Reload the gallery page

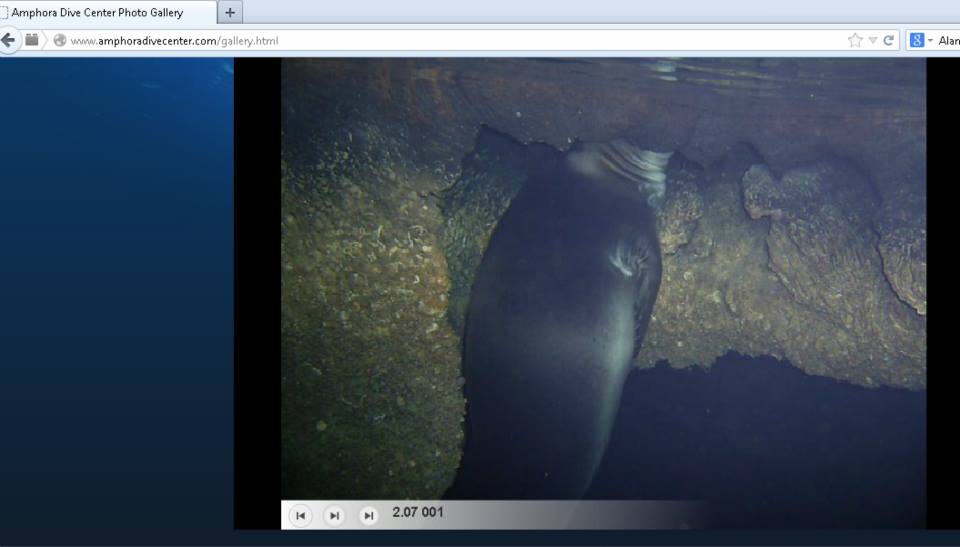click(888, 41)
